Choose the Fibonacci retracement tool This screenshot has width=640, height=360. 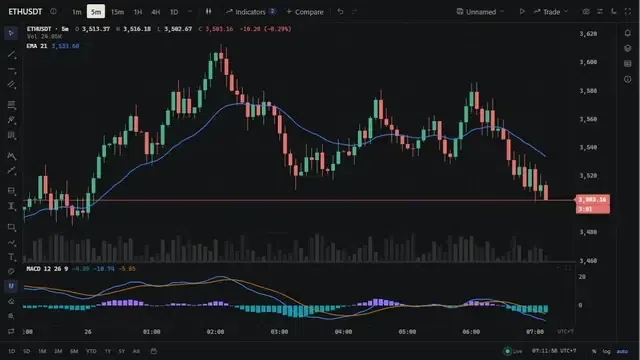11,104
